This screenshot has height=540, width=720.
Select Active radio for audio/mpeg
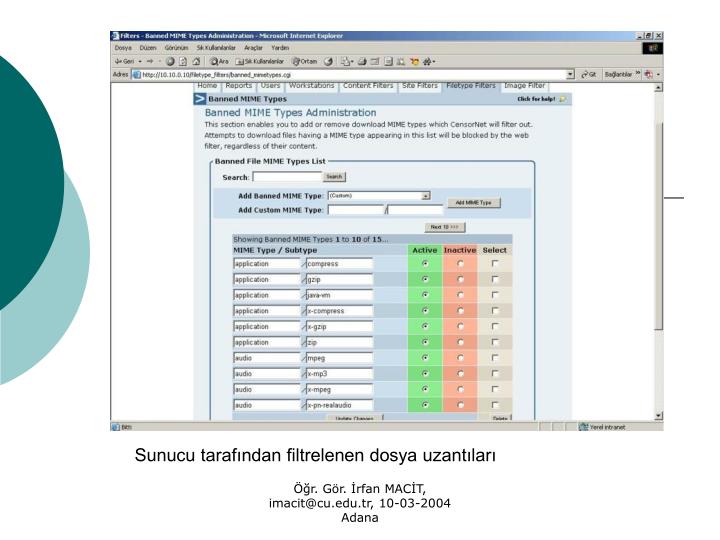pyautogui.click(x=425, y=358)
